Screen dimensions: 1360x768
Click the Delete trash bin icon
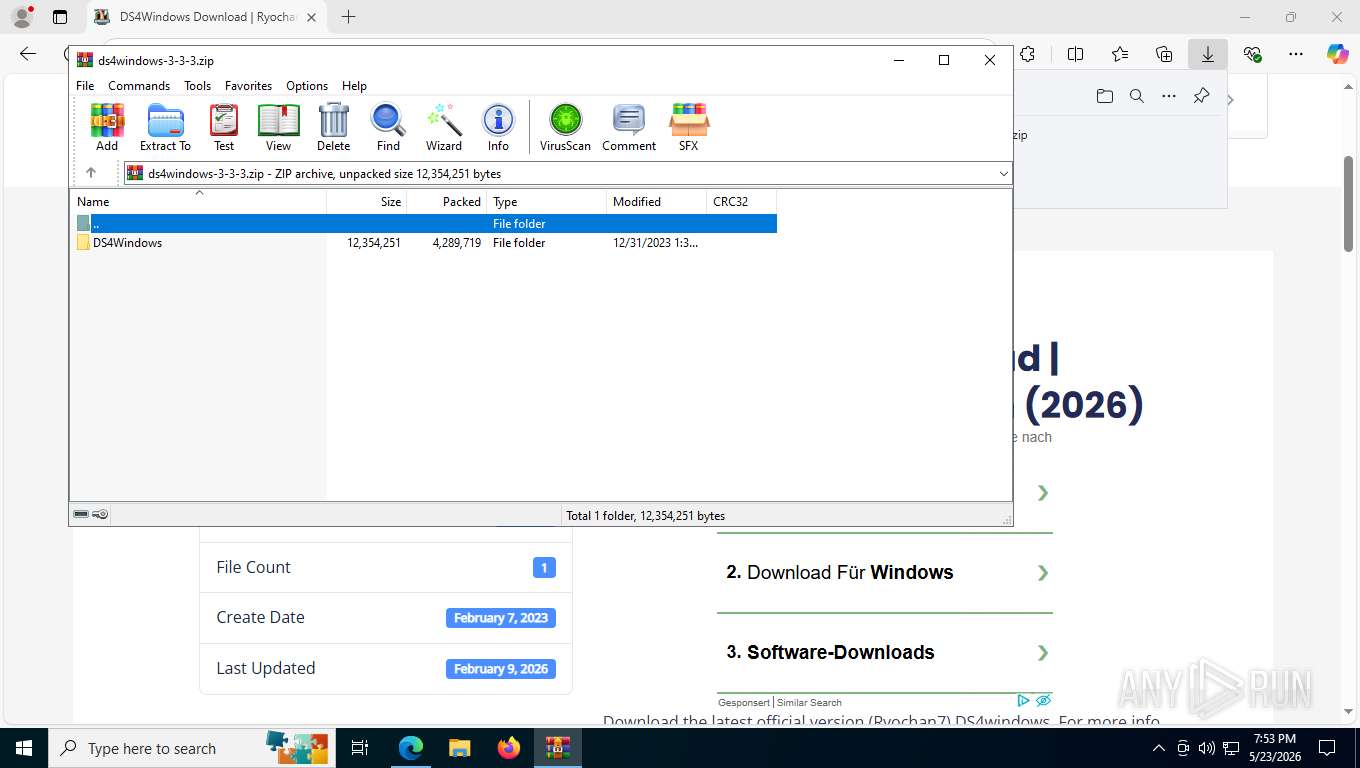[x=333, y=127]
